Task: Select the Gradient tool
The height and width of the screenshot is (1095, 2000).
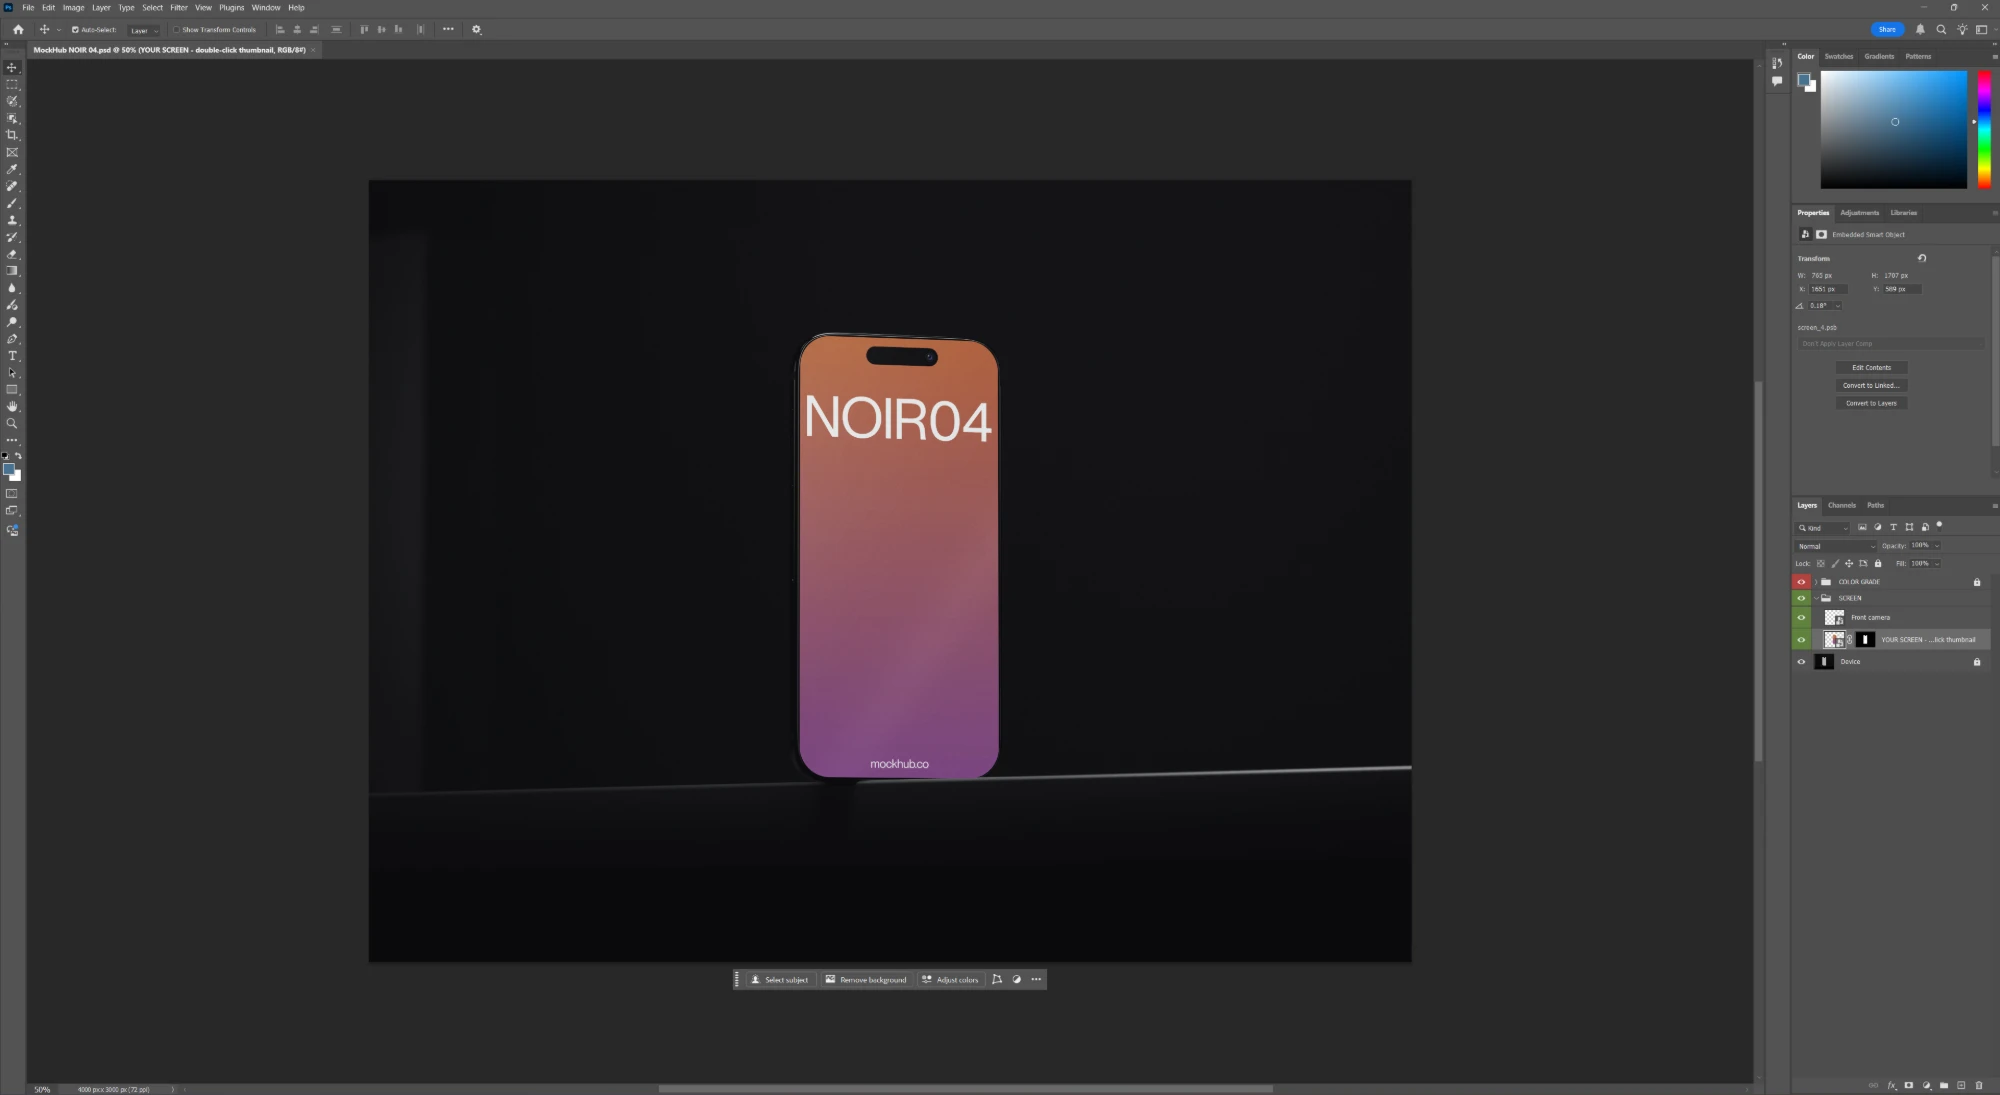Action: [x=12, y=271]
